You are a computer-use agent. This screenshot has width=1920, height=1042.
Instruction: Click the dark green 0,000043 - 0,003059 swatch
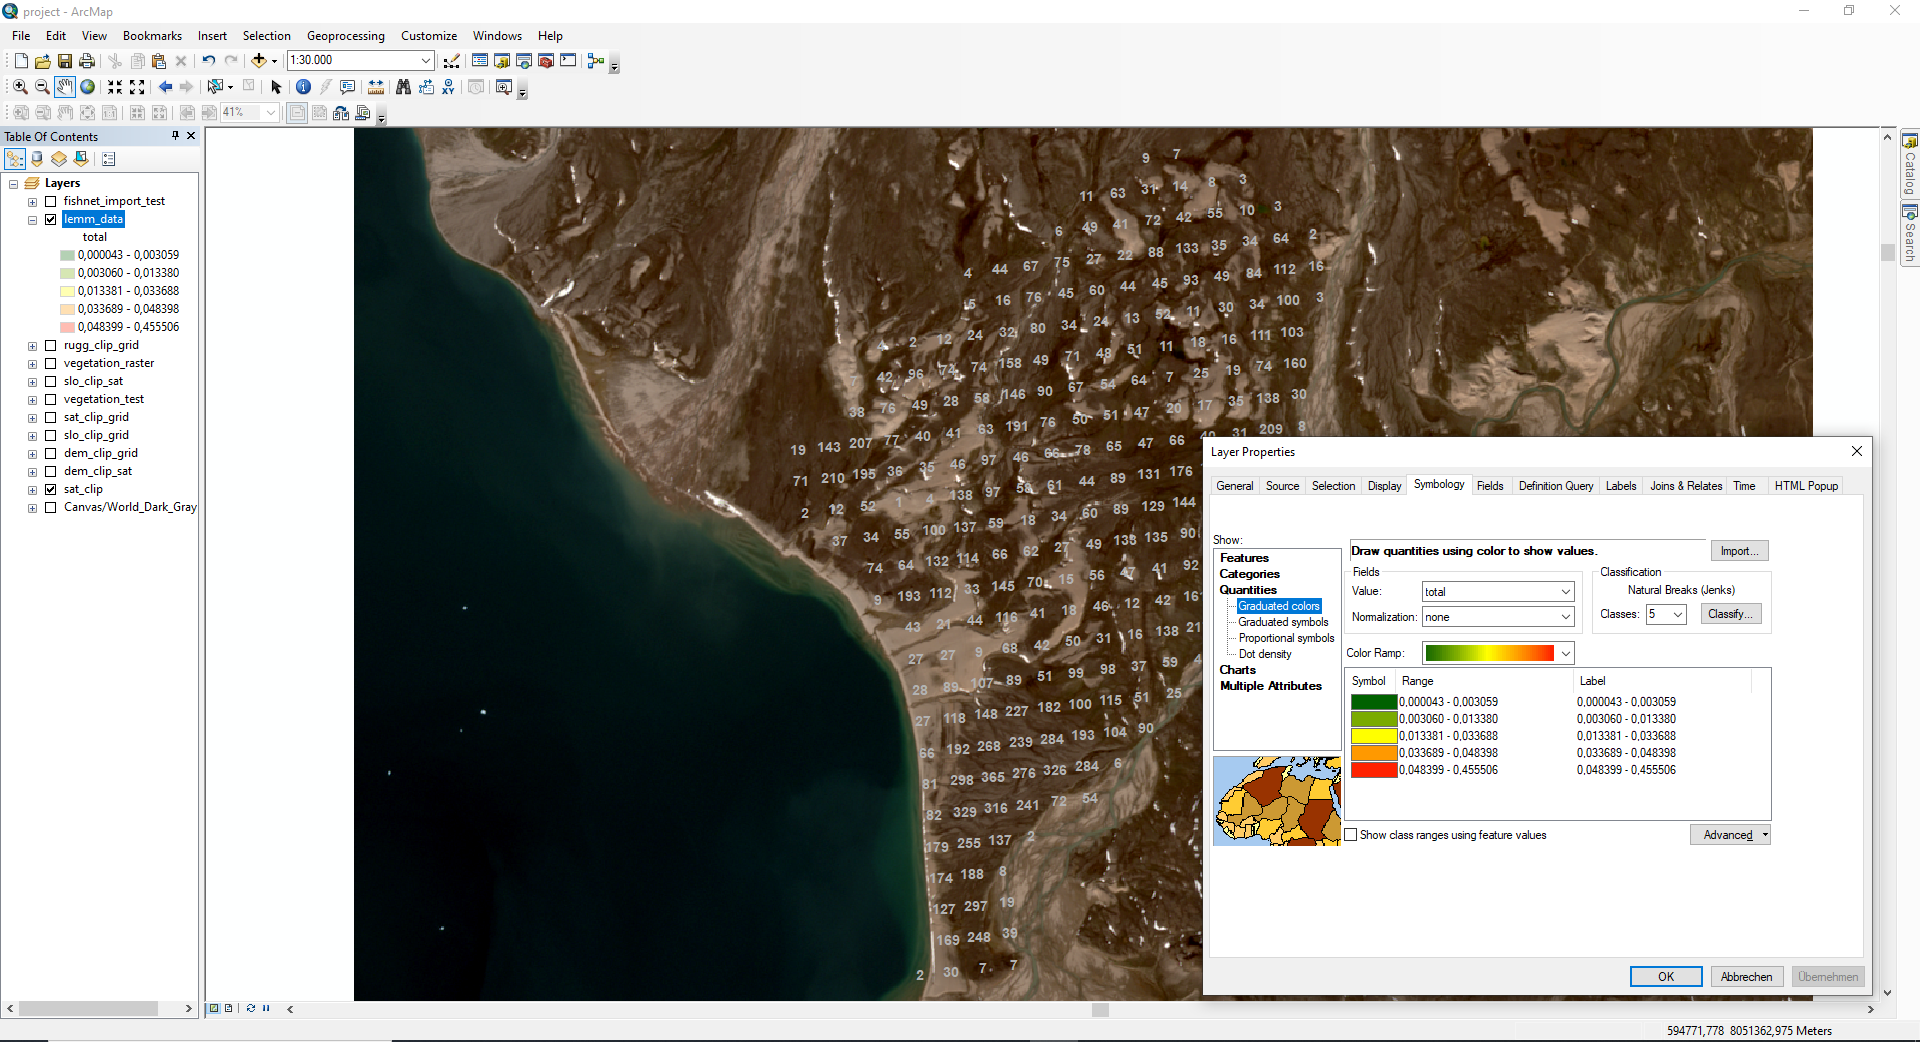(1374, 702)
